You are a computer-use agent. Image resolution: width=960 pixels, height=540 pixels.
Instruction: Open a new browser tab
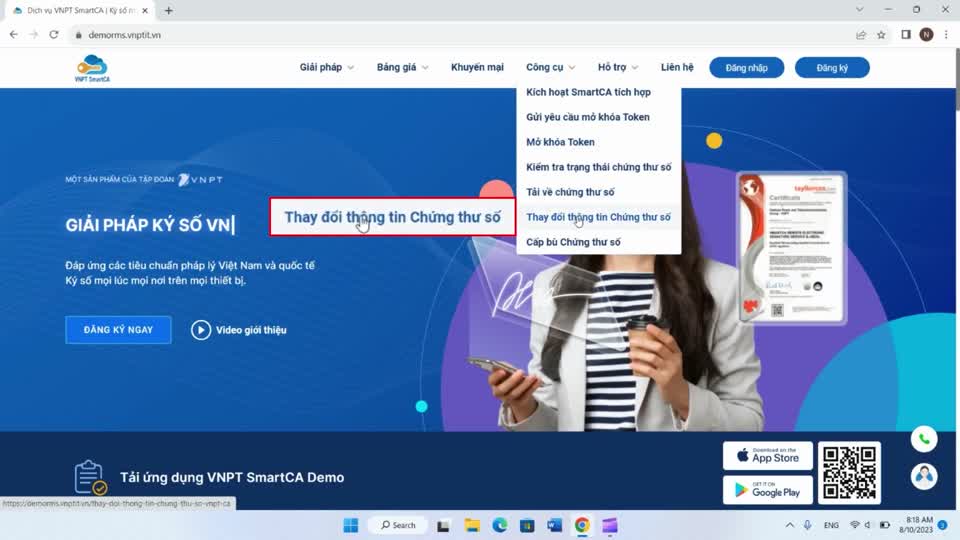pyautogui.click(x=168, y=10)
